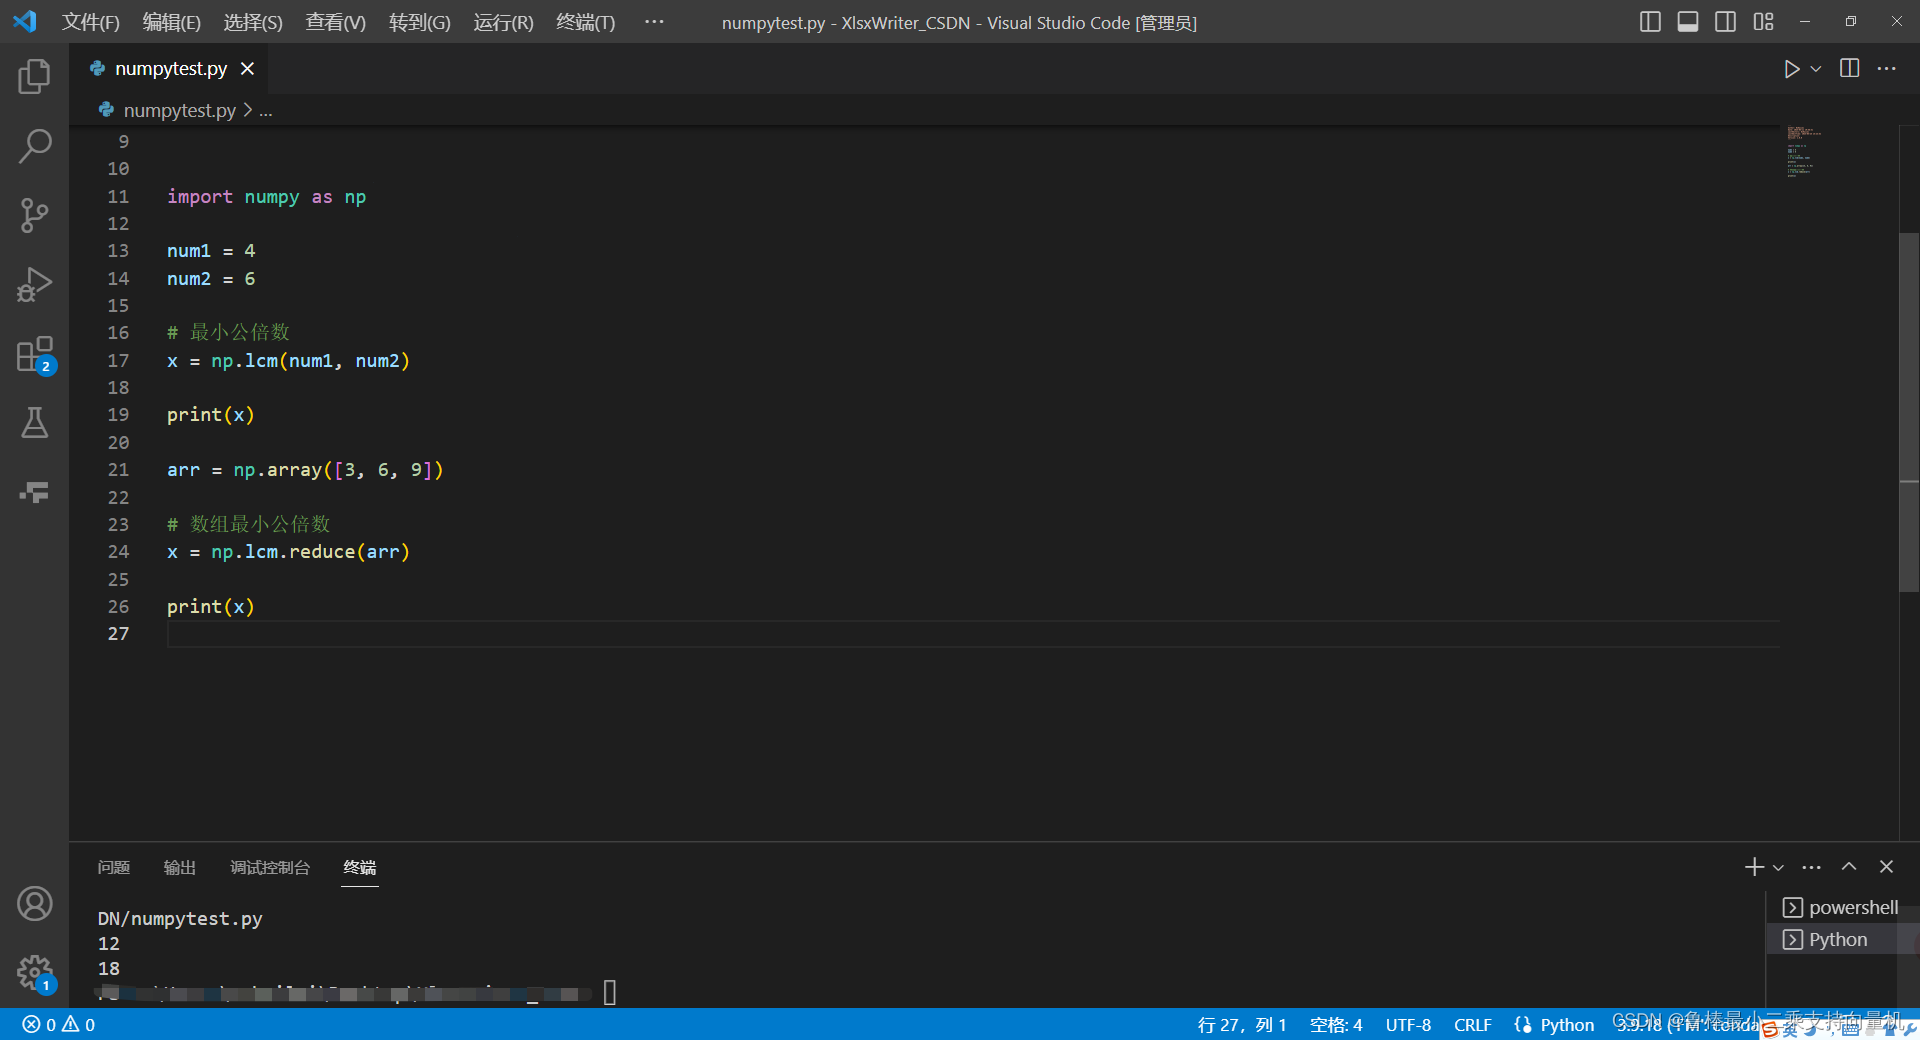Open the Manage gear menu
The width and height of the screenshot is (1920, 1040).
coord(34,972)
